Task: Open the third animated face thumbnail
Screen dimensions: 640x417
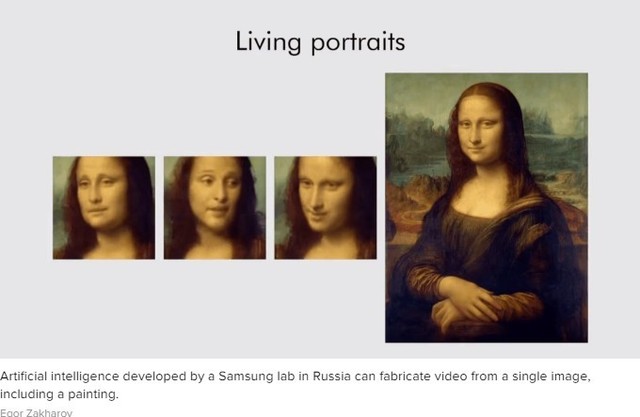Action: pyautogui.click(x=324, y=208)
